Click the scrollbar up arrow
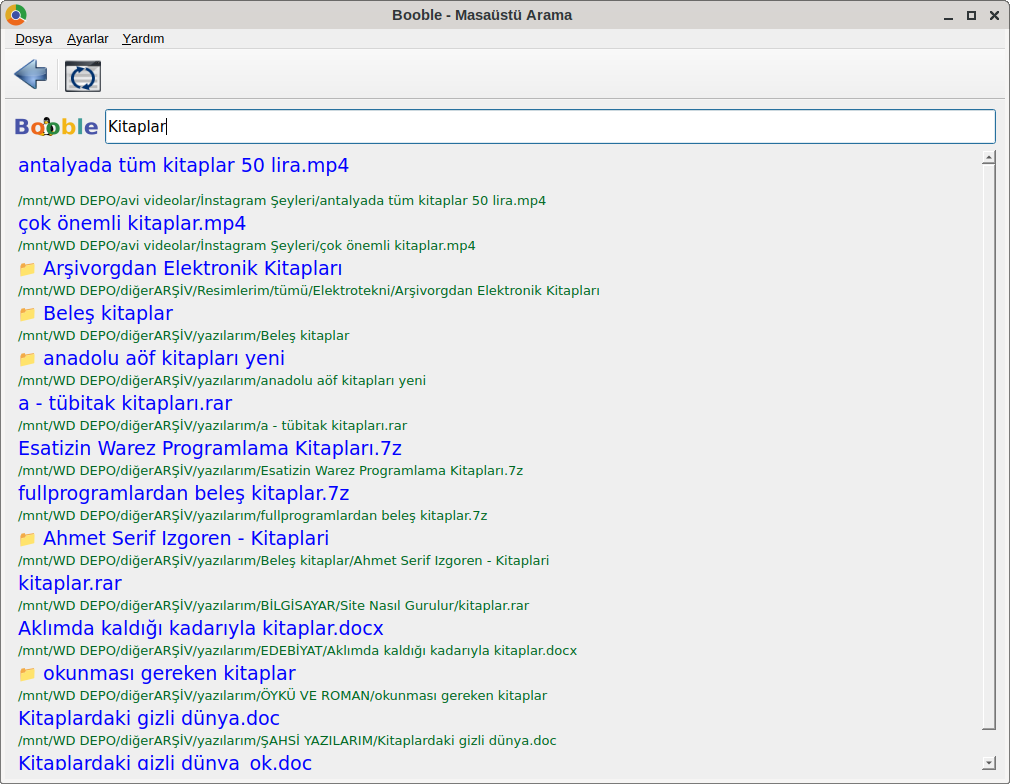 [989, 157]
